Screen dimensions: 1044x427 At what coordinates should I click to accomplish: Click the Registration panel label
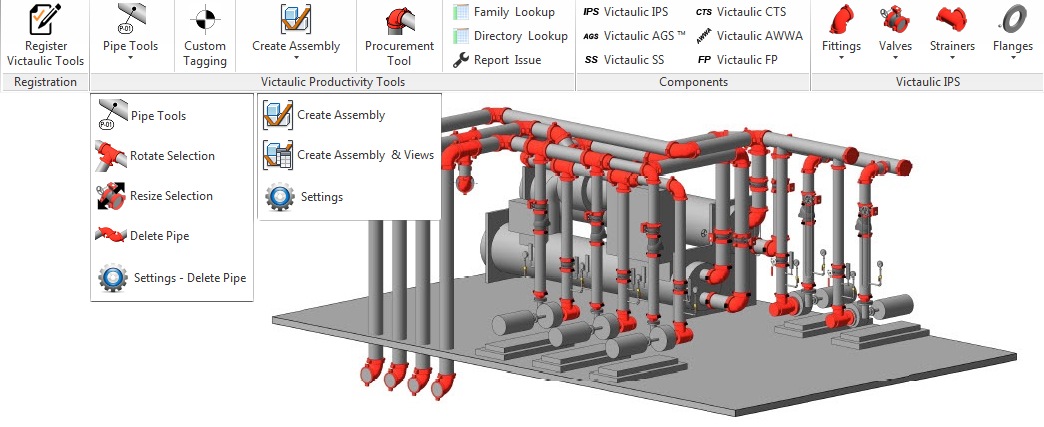tap(45, 82)
